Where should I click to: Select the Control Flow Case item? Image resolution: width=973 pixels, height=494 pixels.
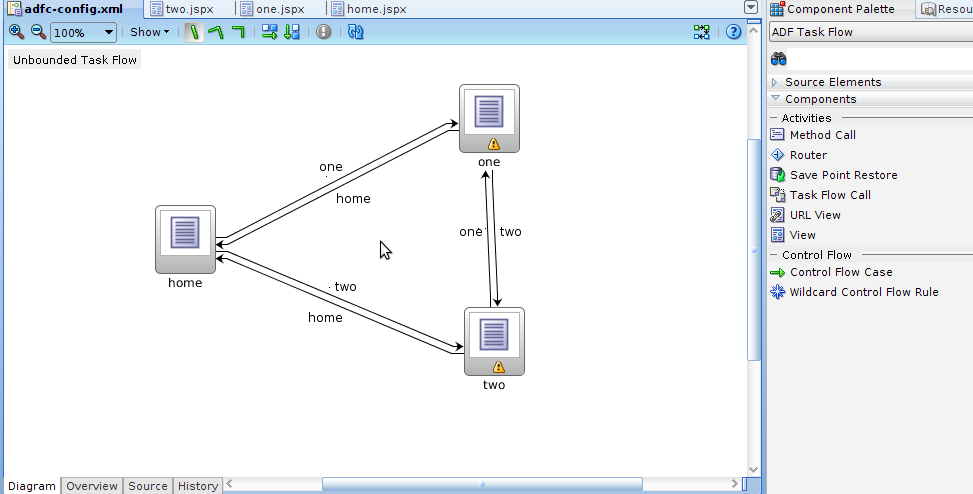(x=840, y=272)
